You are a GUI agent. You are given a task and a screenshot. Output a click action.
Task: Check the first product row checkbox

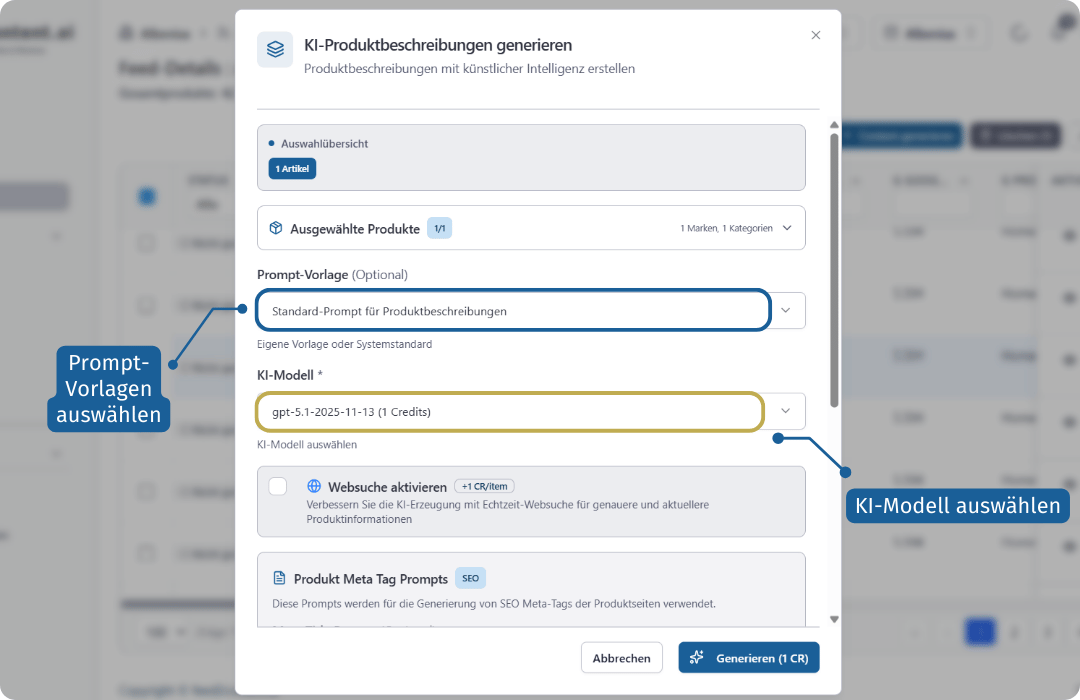(x=147, y=243)
